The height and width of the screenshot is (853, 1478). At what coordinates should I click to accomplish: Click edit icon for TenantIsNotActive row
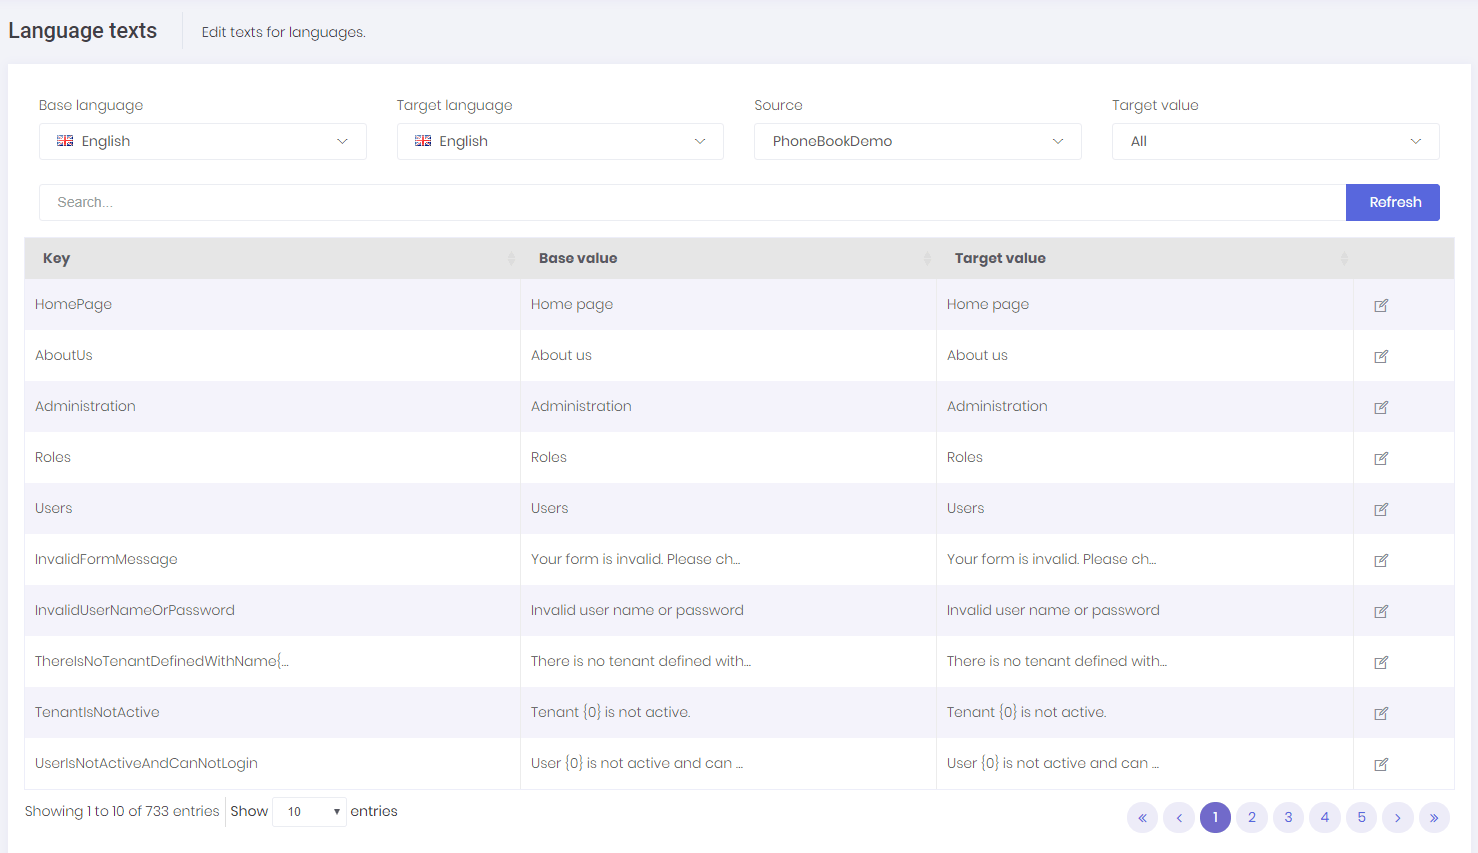tap(1381, 713)
